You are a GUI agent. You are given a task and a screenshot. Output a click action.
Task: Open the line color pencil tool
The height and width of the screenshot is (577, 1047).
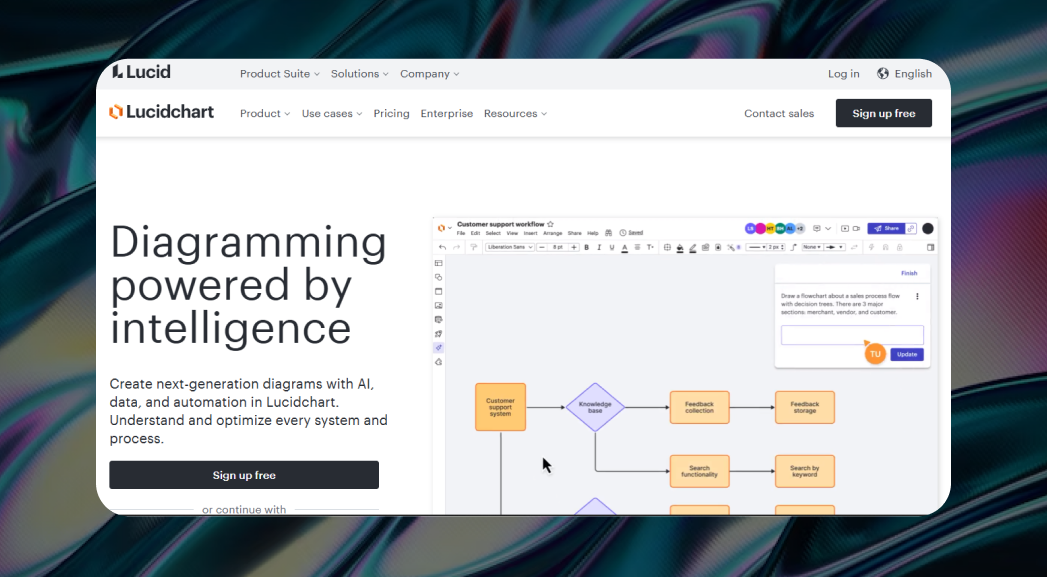pos(692,248)
